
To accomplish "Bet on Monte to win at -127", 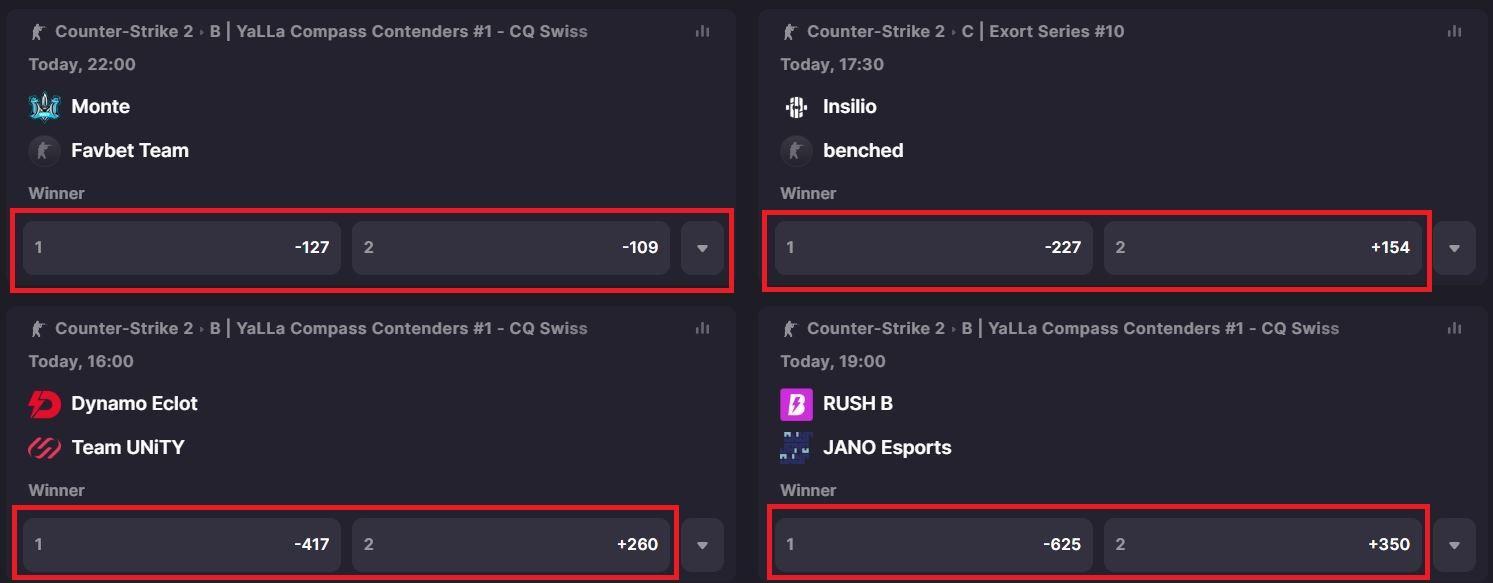I will pyautogui.click(x=182, y=248).
